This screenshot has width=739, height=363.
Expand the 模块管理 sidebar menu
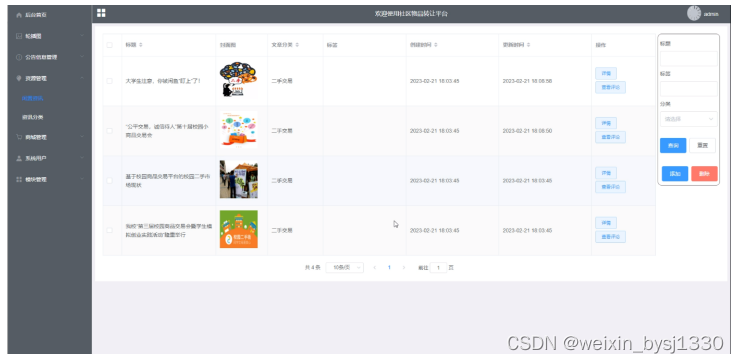82,180
